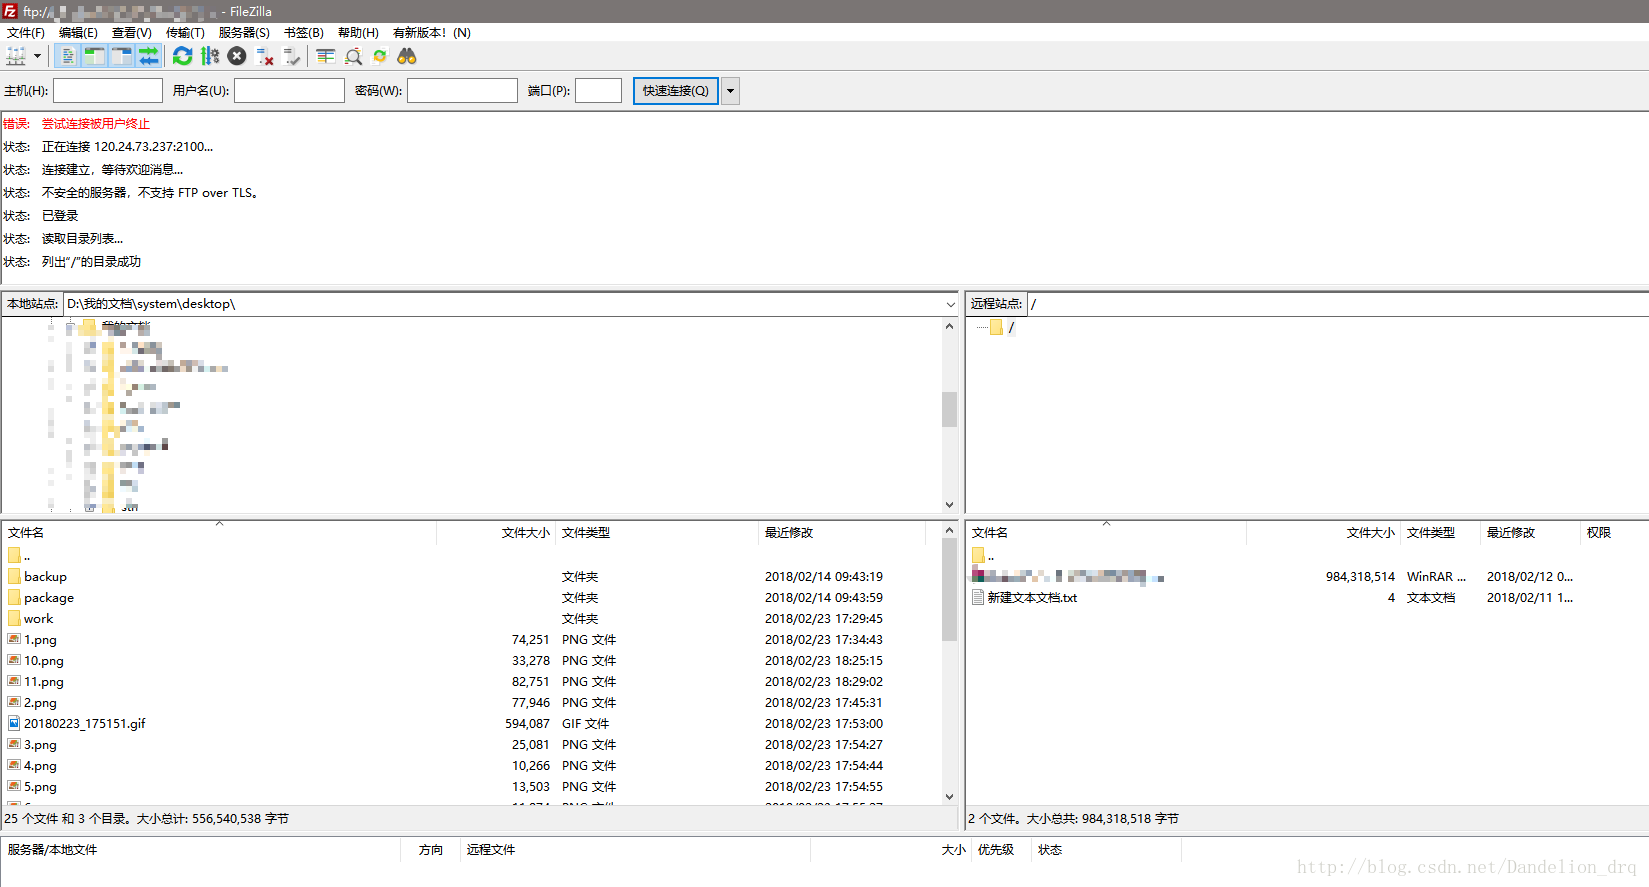Open the 服务器(S) menu
Screen dimensions: 1649x887
[x=244, y=33]
